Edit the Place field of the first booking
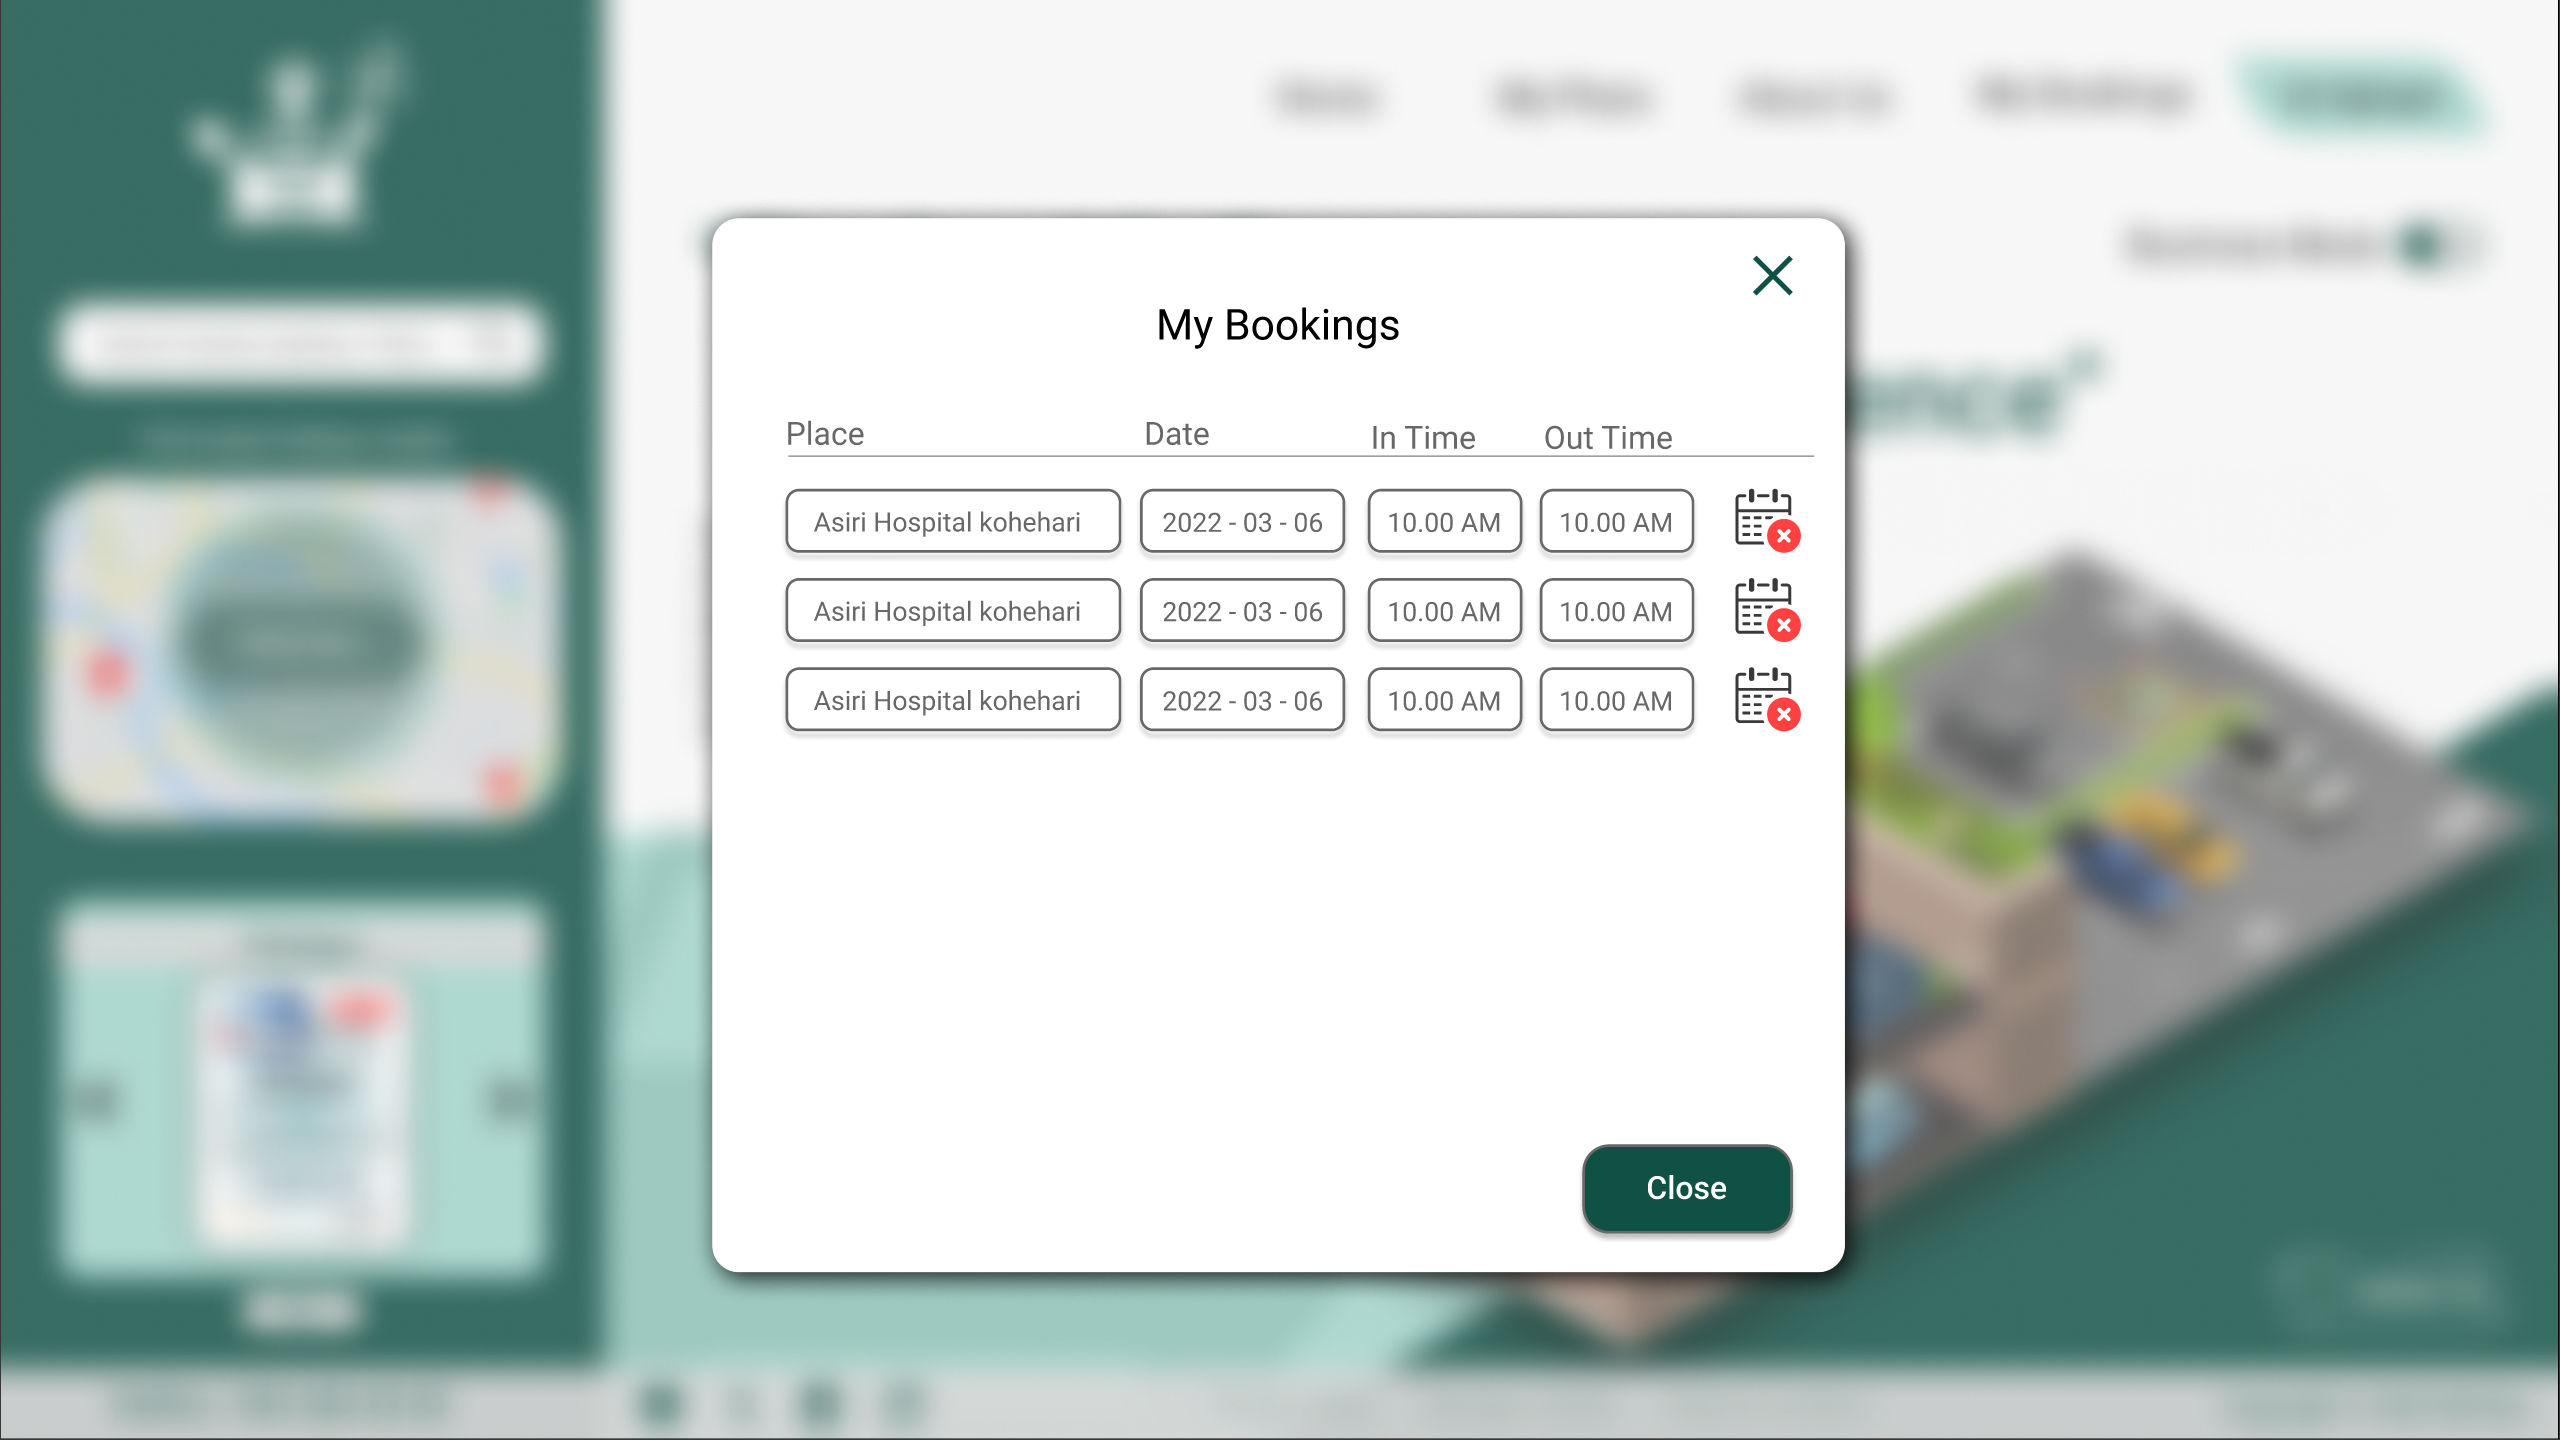The width and height of the screenshot is (2560, 1440). tap(953, 521)
